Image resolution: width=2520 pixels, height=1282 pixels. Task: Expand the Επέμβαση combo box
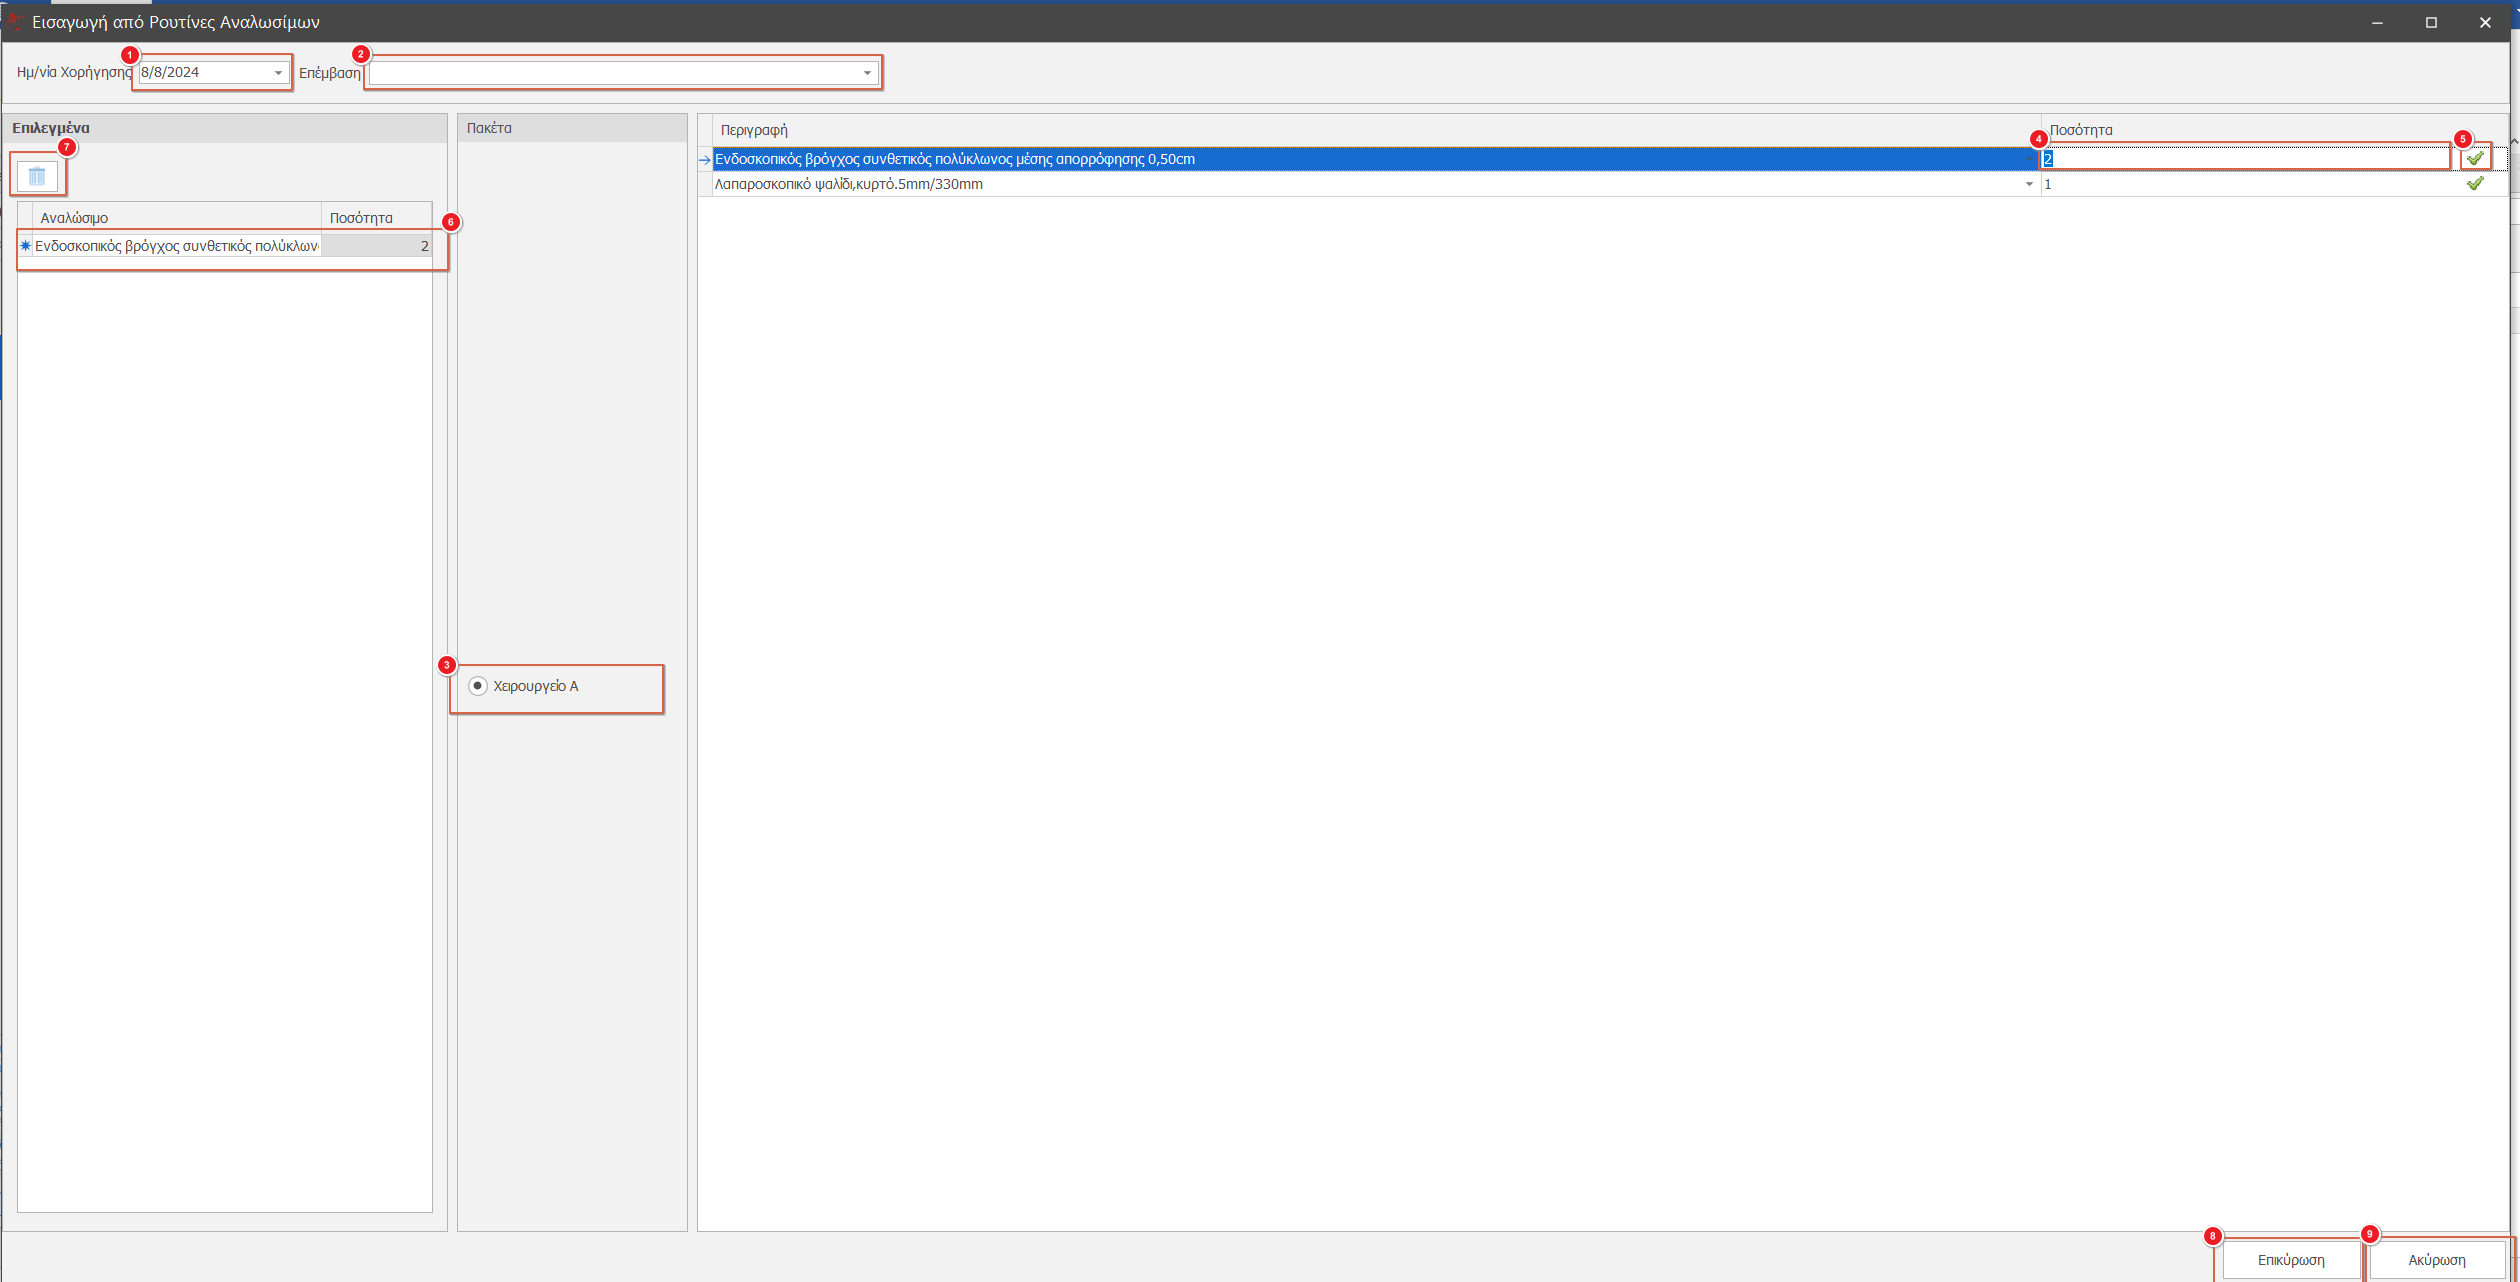(x=867, y=73)
